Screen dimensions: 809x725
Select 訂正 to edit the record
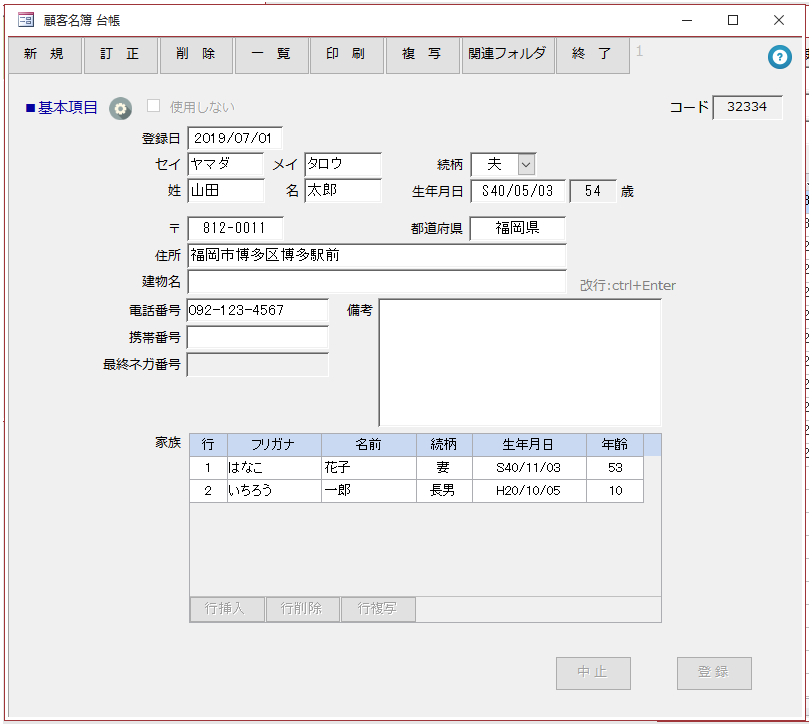120,56
